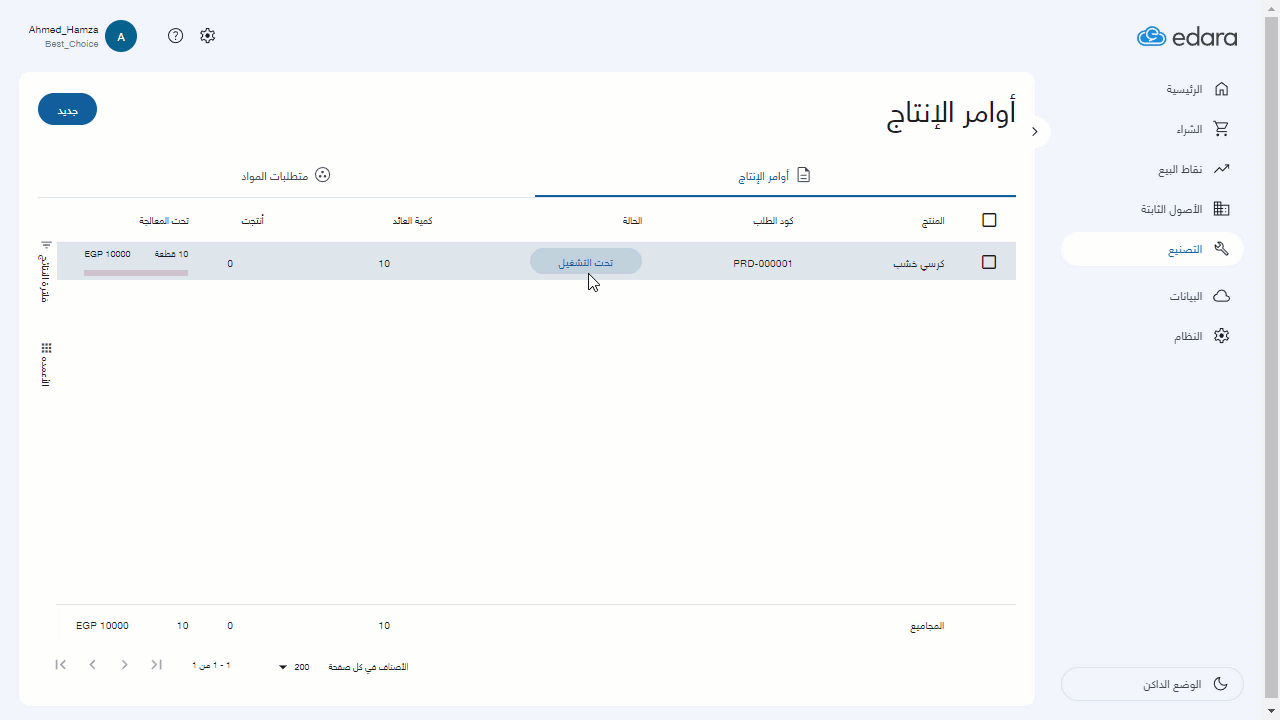Viewport: 1280px width, 720px height.
Task: Open the فلترة النتائج filter panel
Action: pos(46,270)
